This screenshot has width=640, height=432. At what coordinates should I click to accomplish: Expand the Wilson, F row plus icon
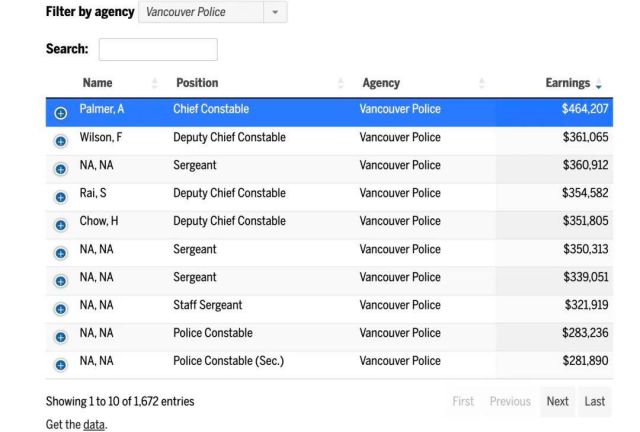[61, 141]
